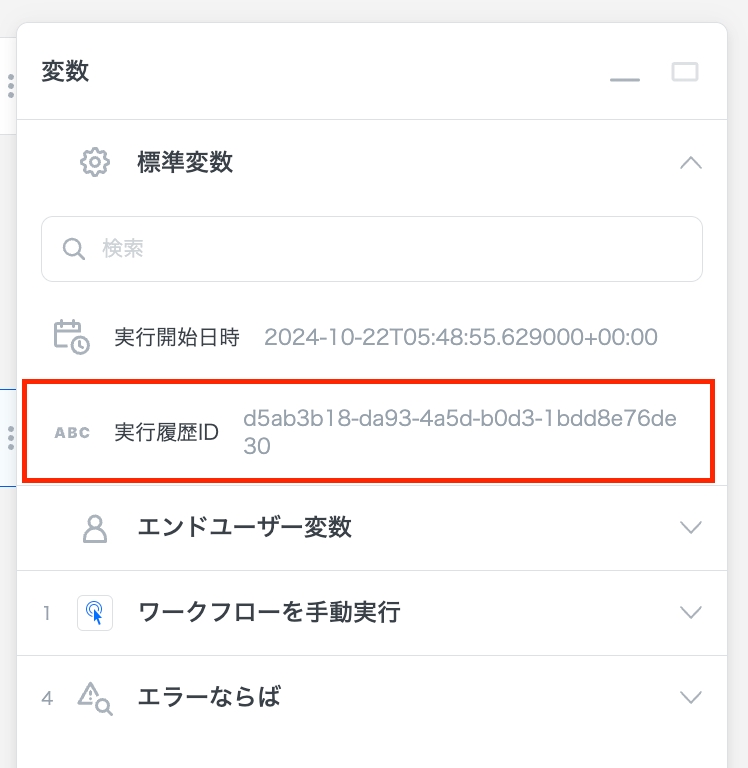748x768 pixels.
Task: Click the person icon beside エンドユーザー変数
Action: [94, 528]
